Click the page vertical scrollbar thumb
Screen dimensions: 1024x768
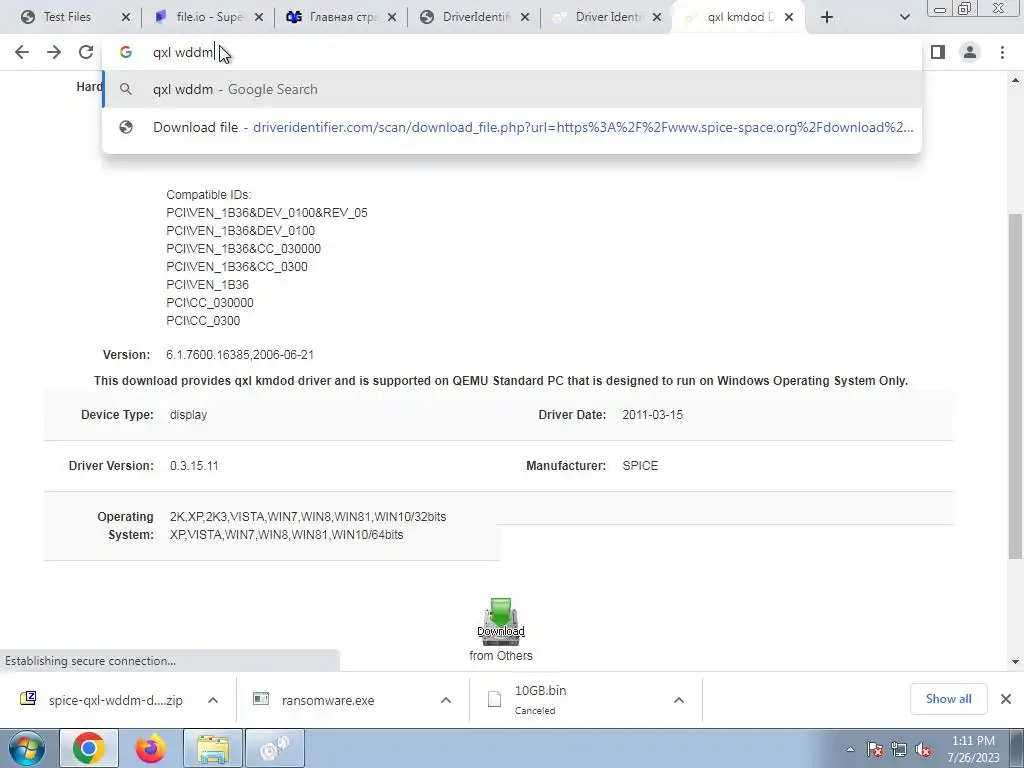1016,385
